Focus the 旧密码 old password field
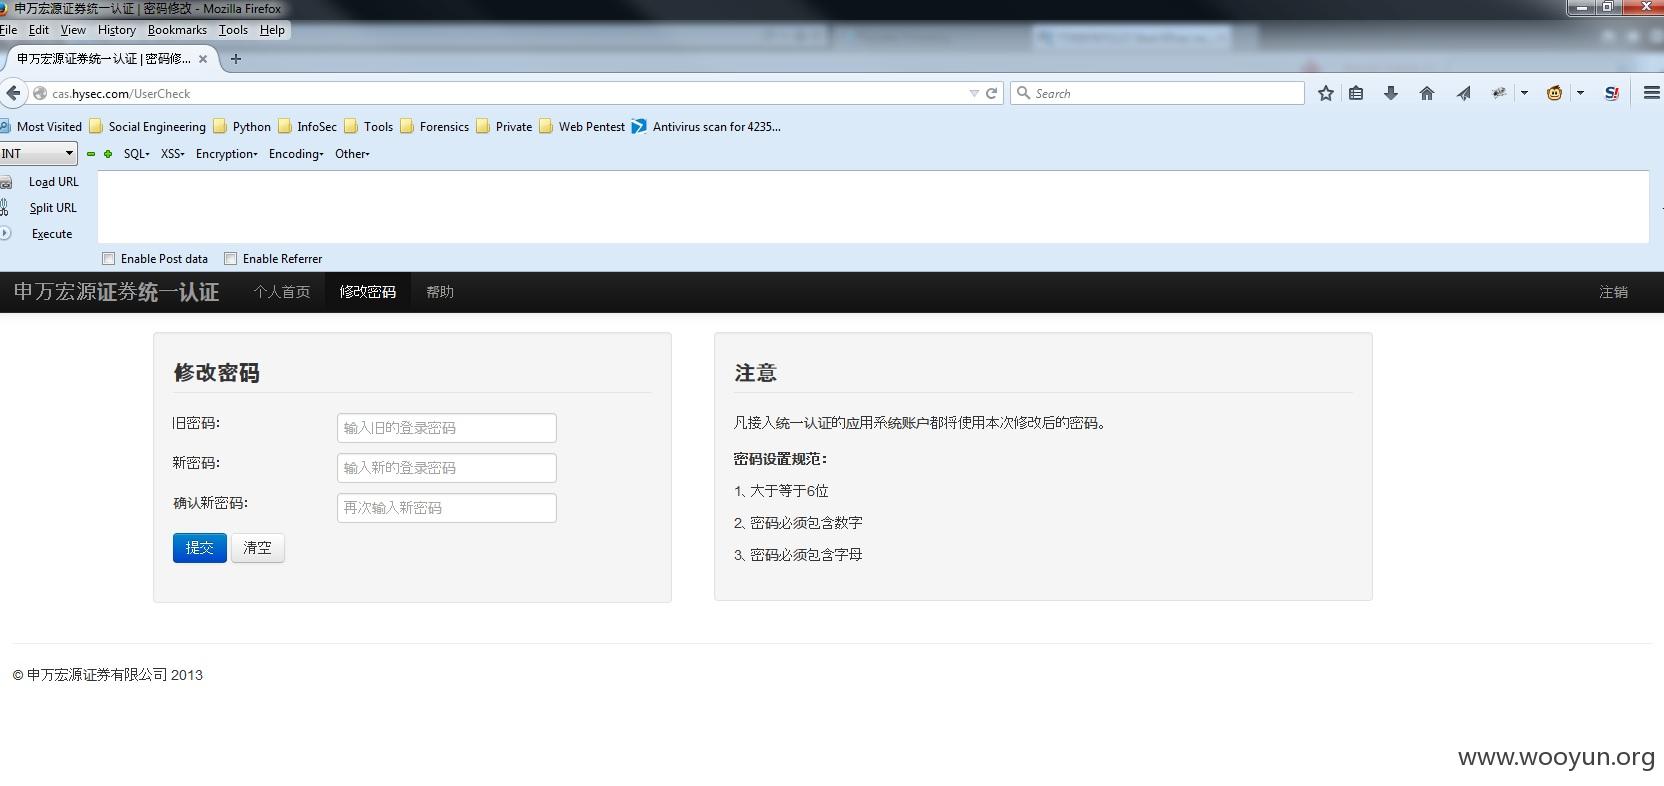 (447, 428)
